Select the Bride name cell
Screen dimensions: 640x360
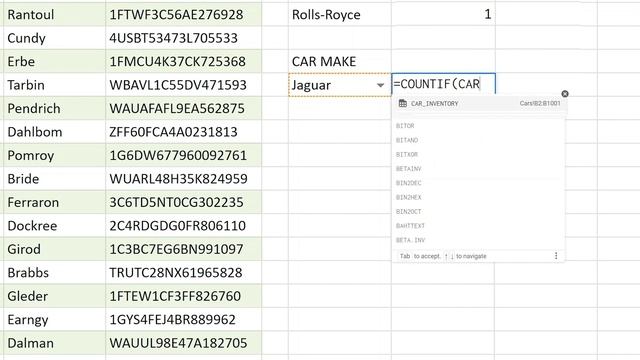[x=54, y=179]
